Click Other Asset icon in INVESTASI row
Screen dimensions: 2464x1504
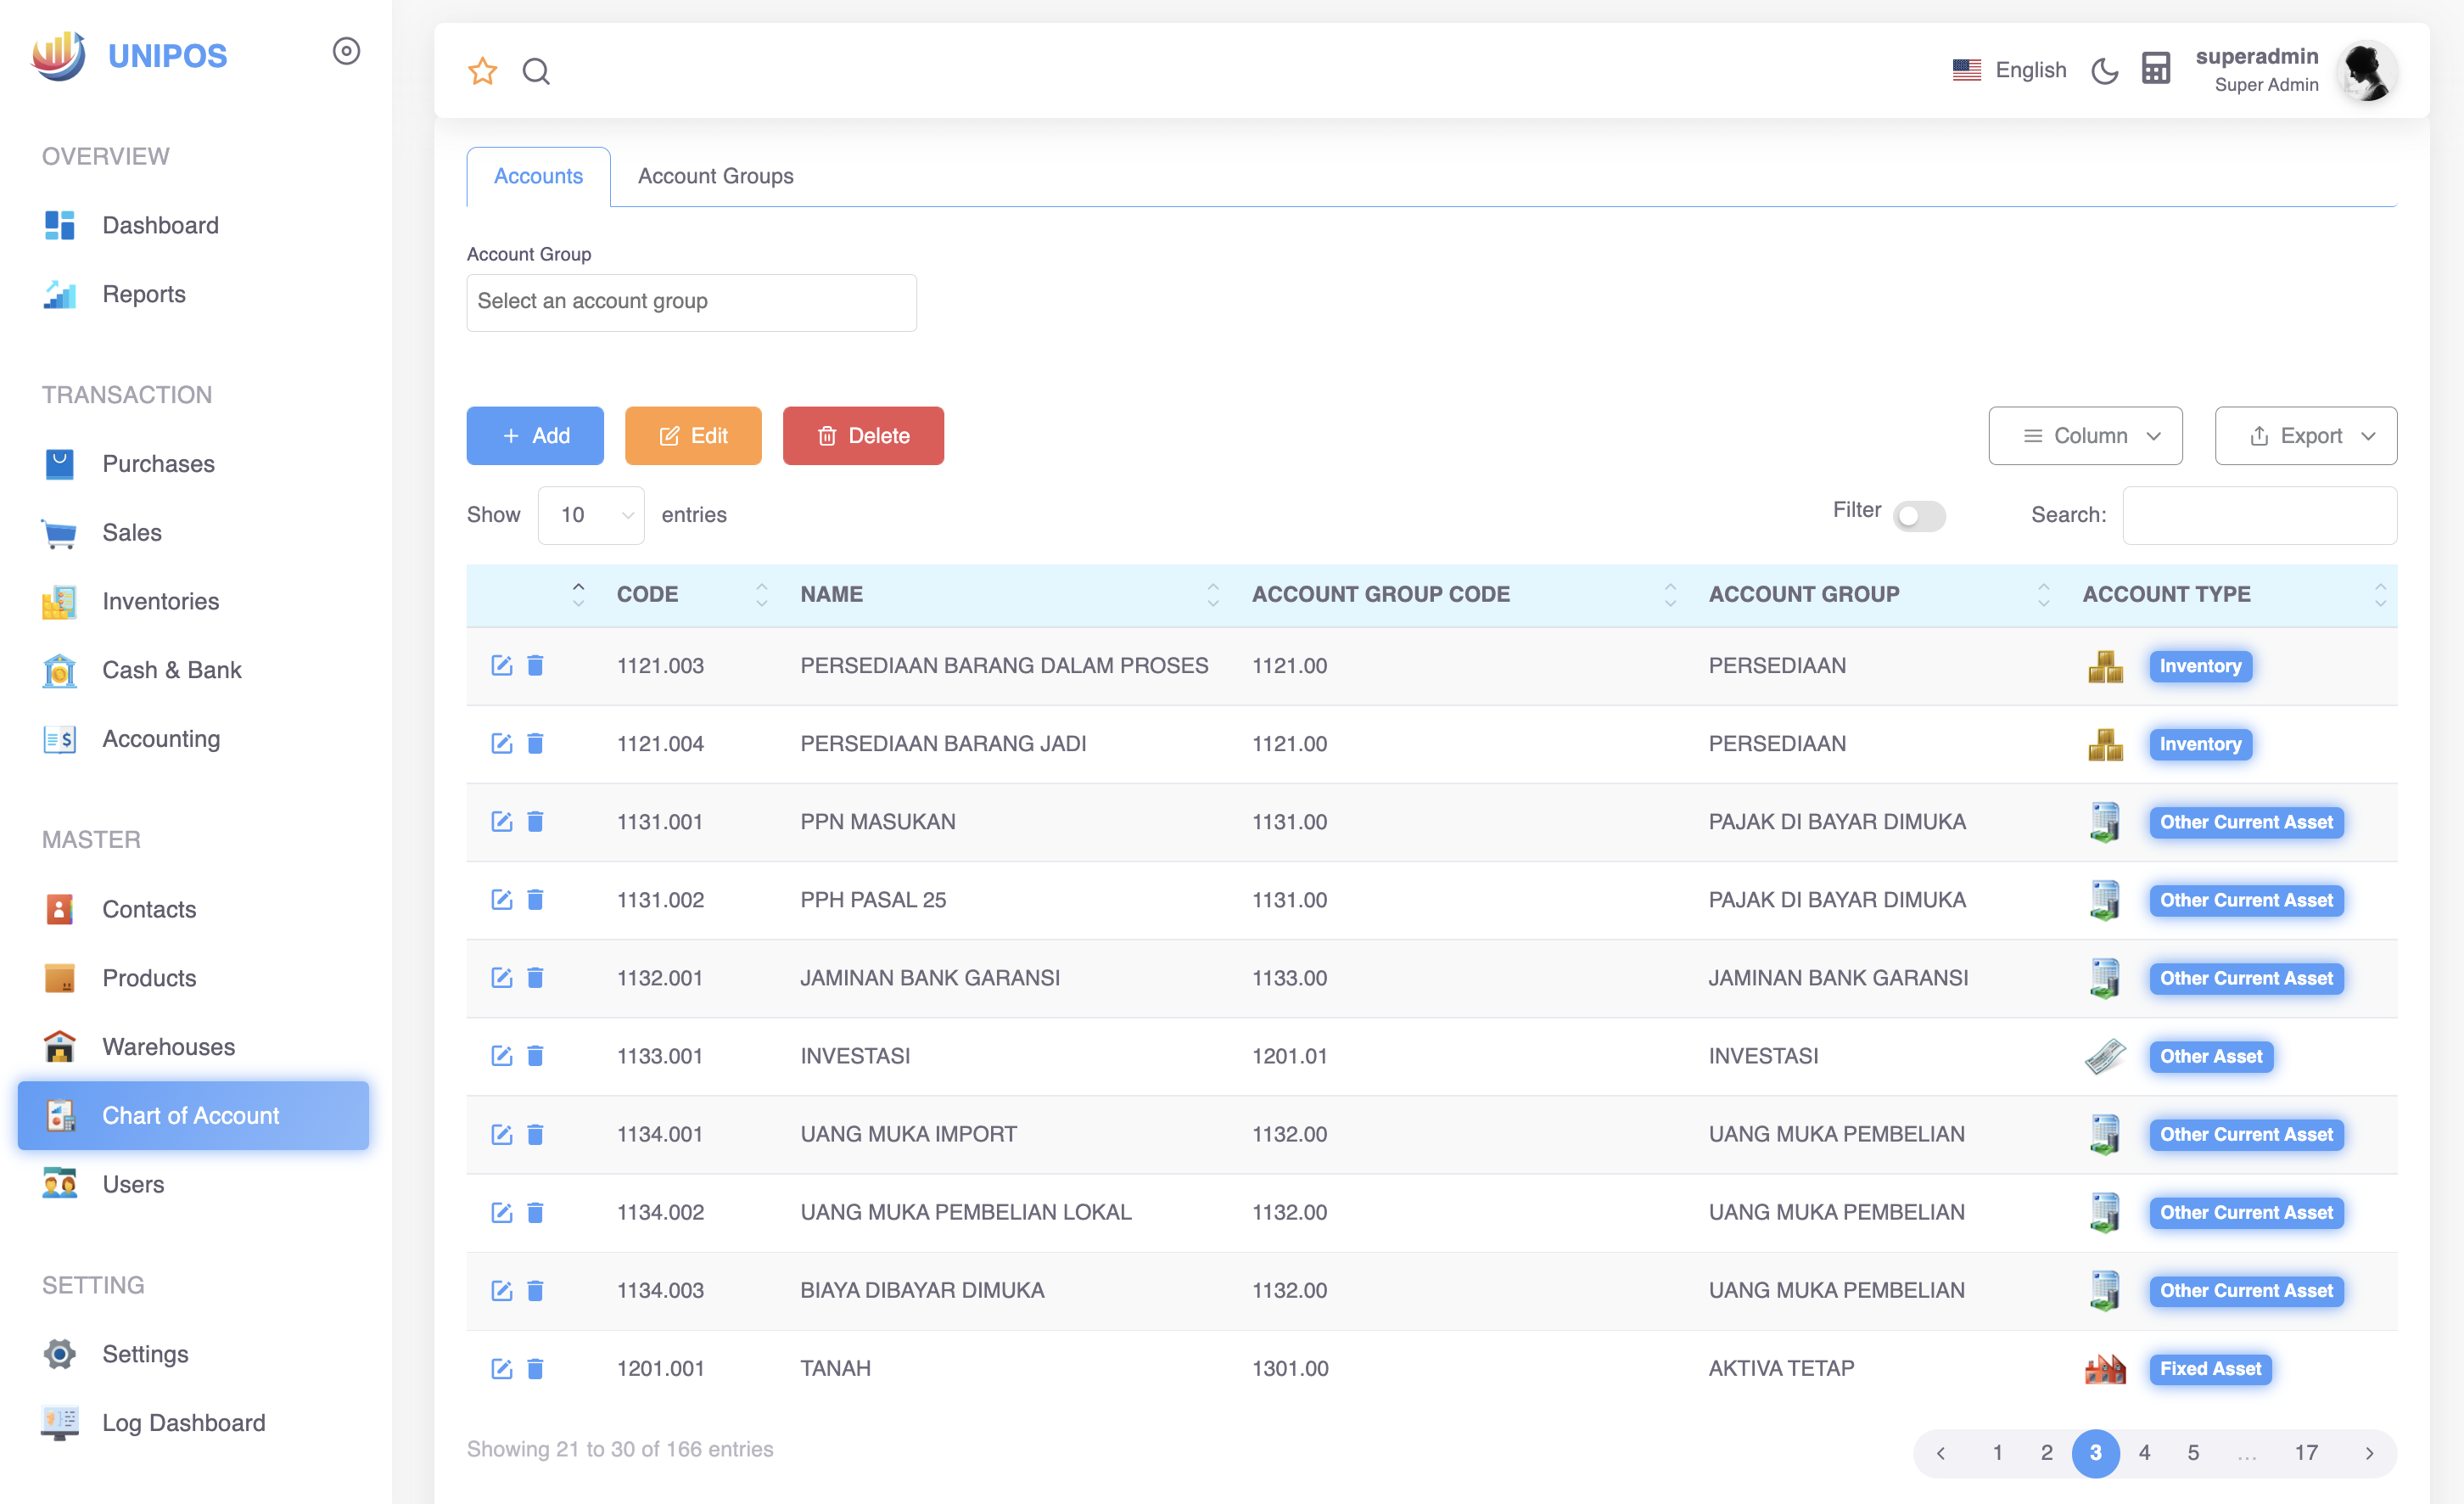click(x=2105, y=1055)
